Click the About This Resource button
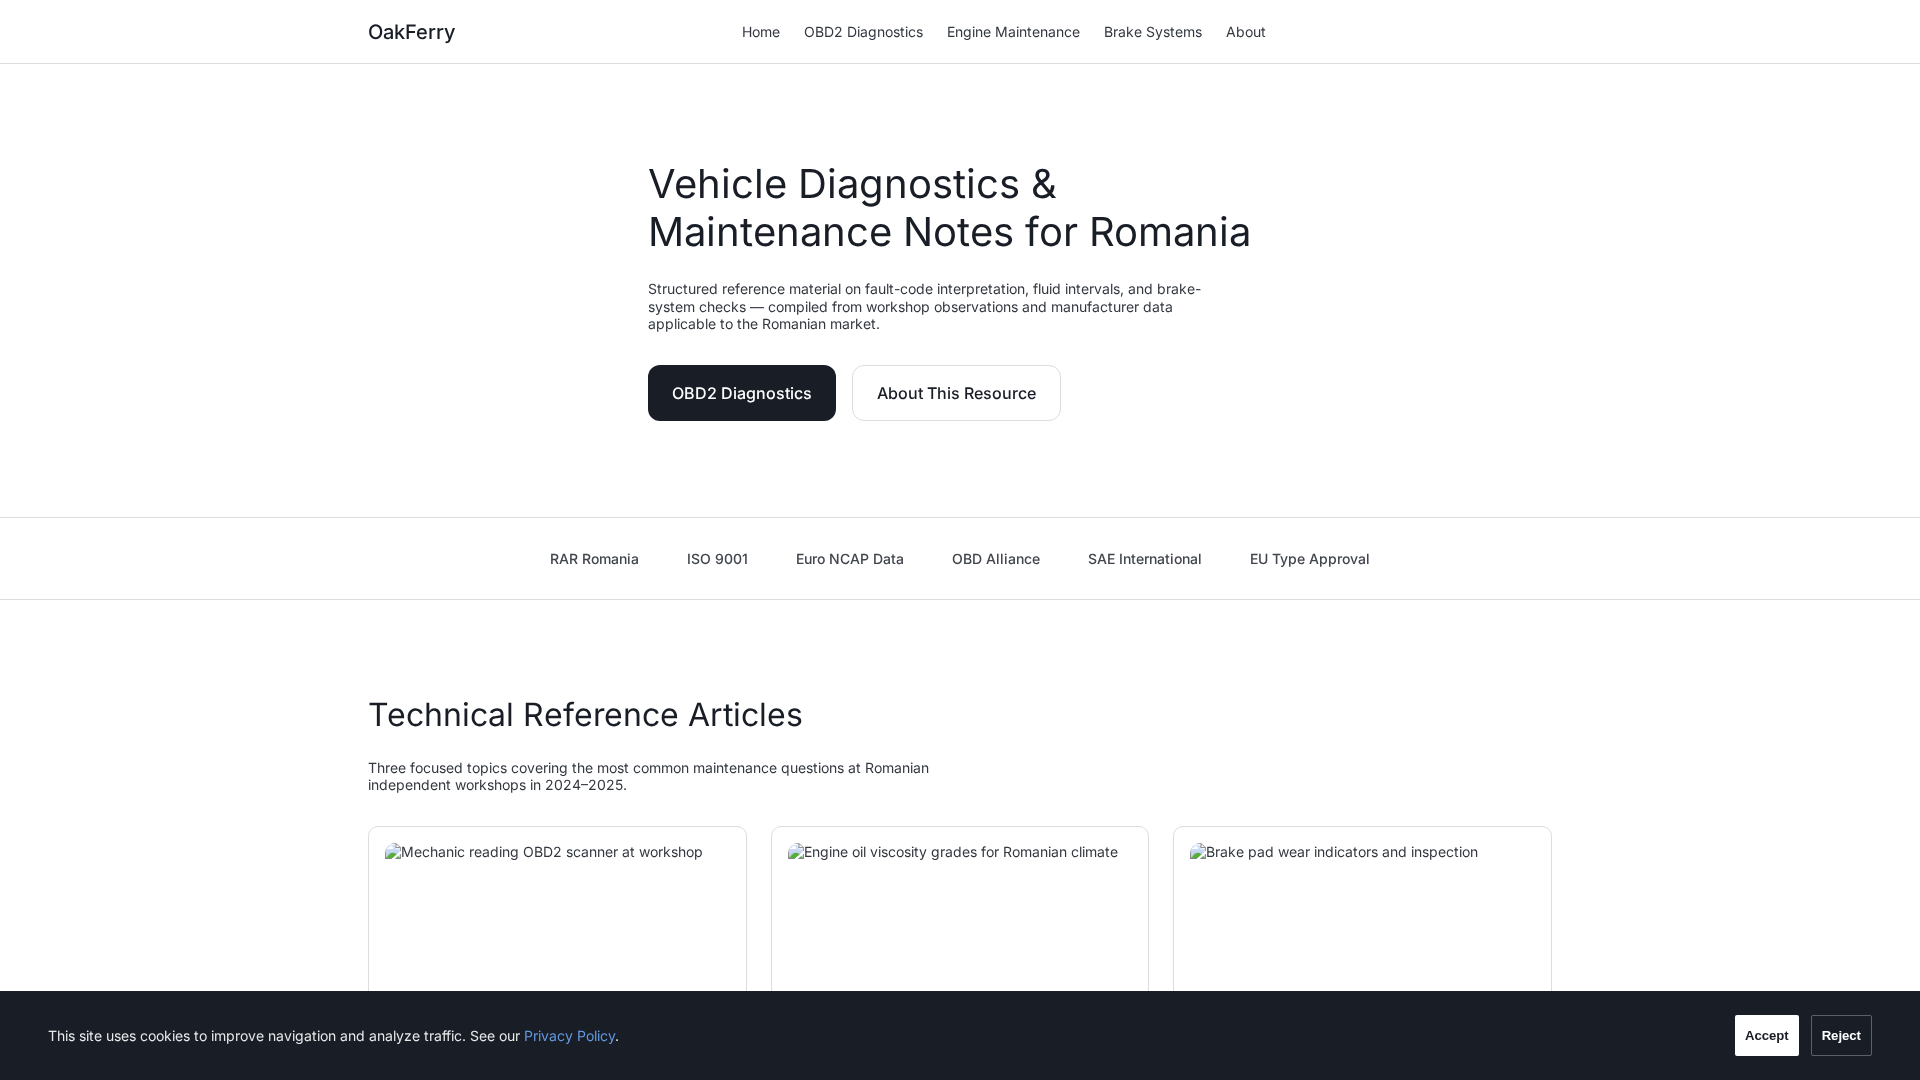The width and height of the screenshot is (1920, 1080). point(956,393)
